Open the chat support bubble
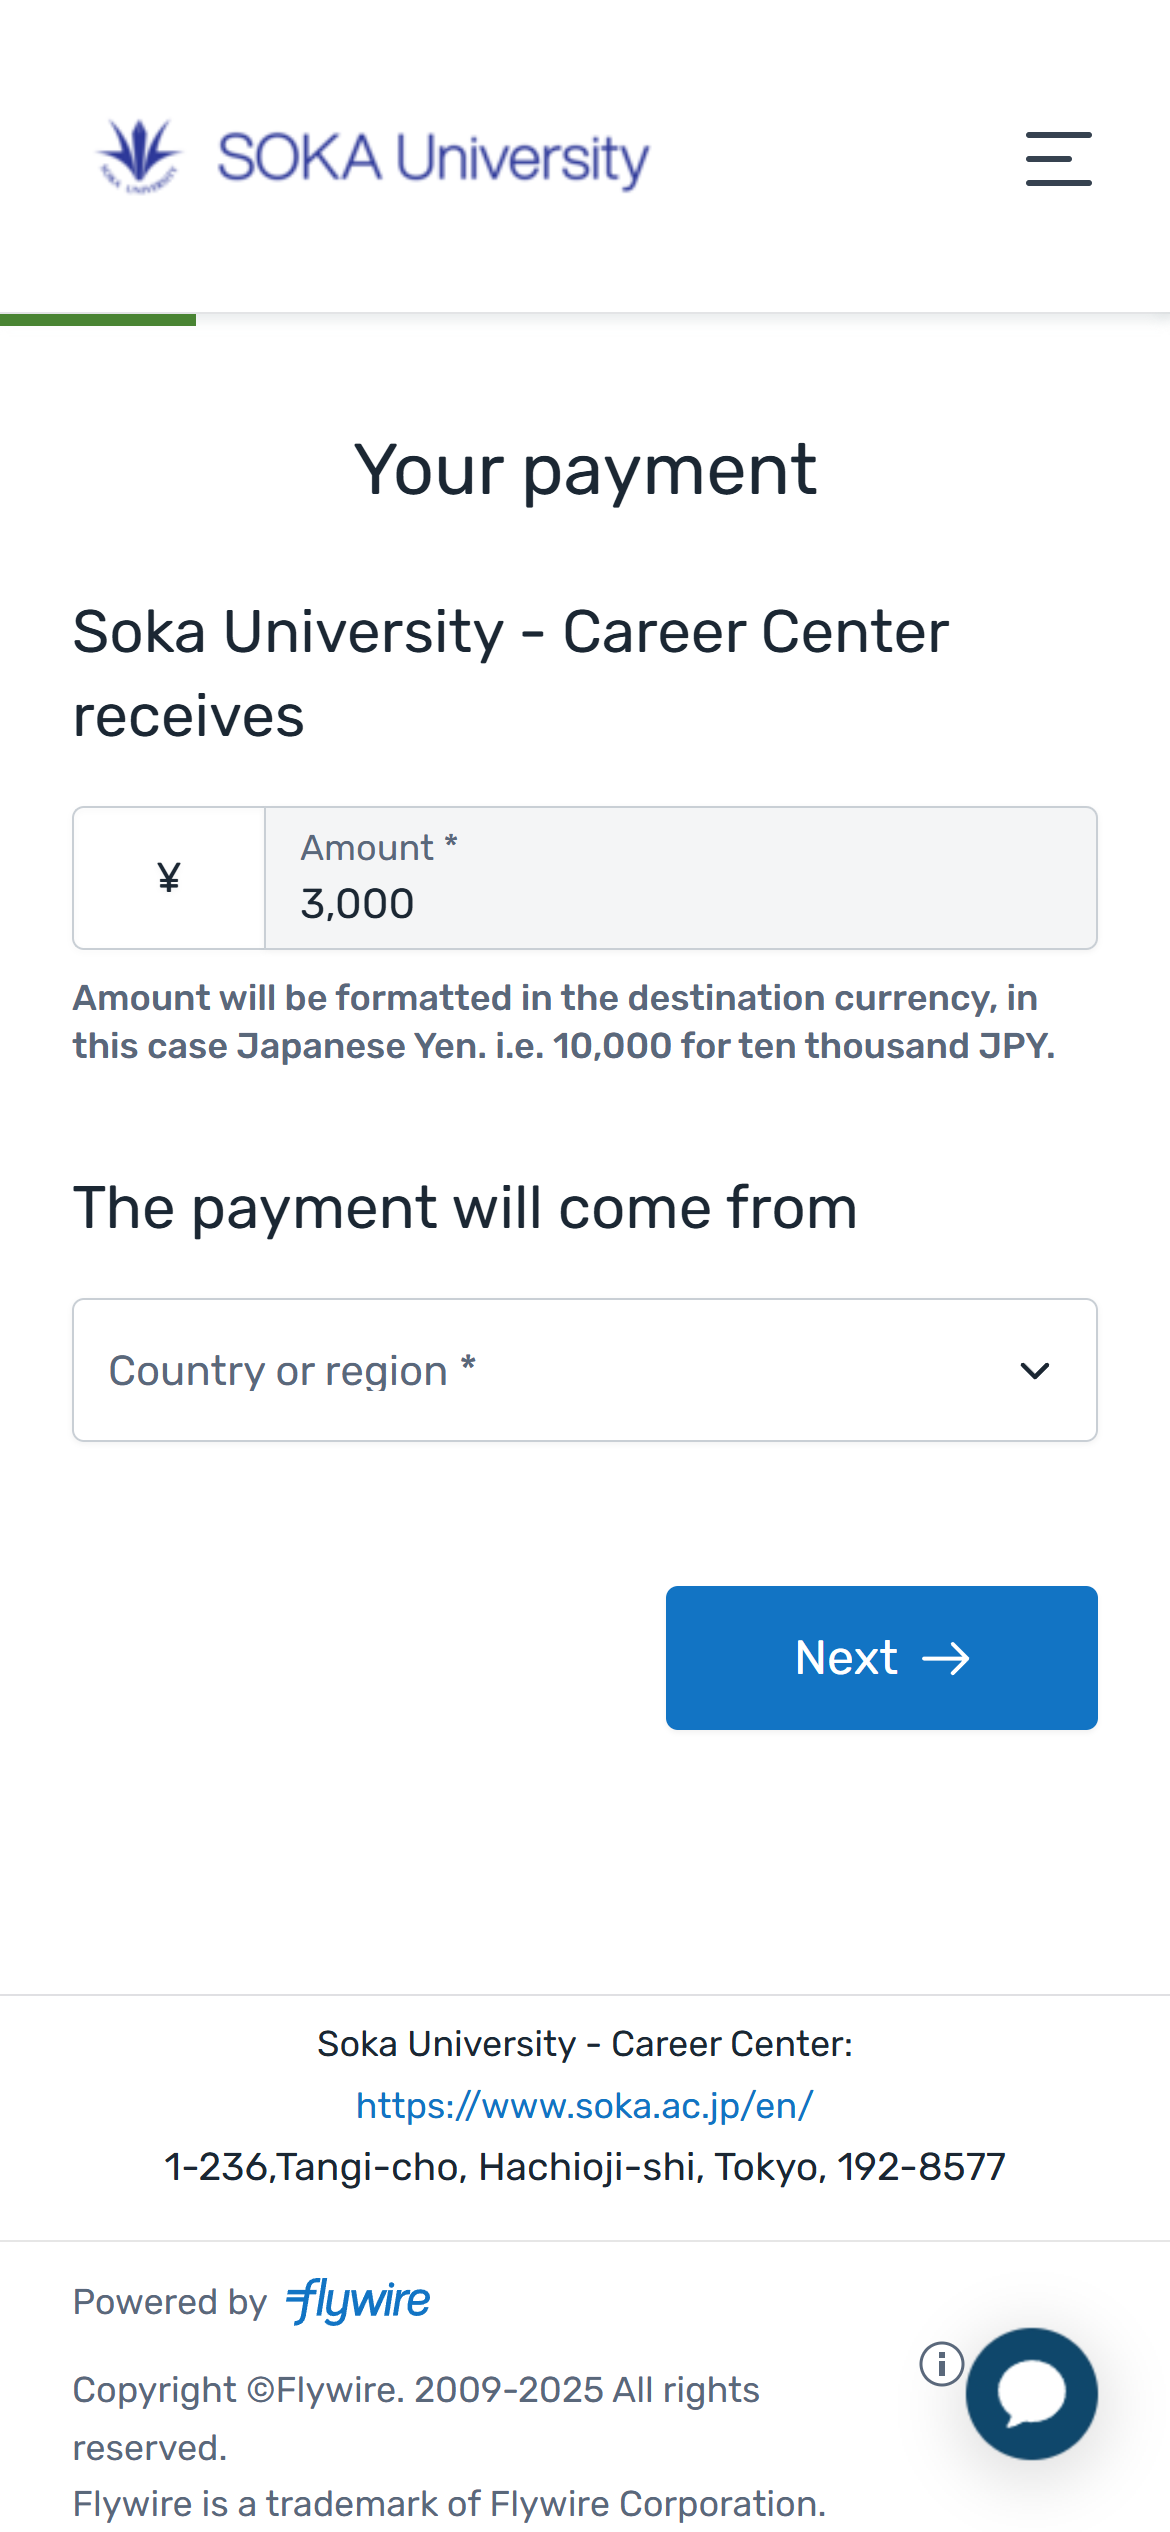 (x=1031, y=2393)
